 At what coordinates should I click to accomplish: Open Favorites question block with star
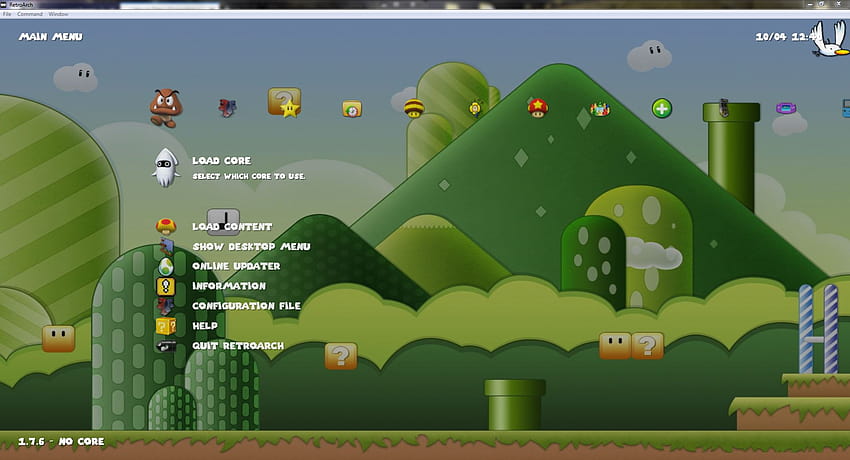(285, 103)
